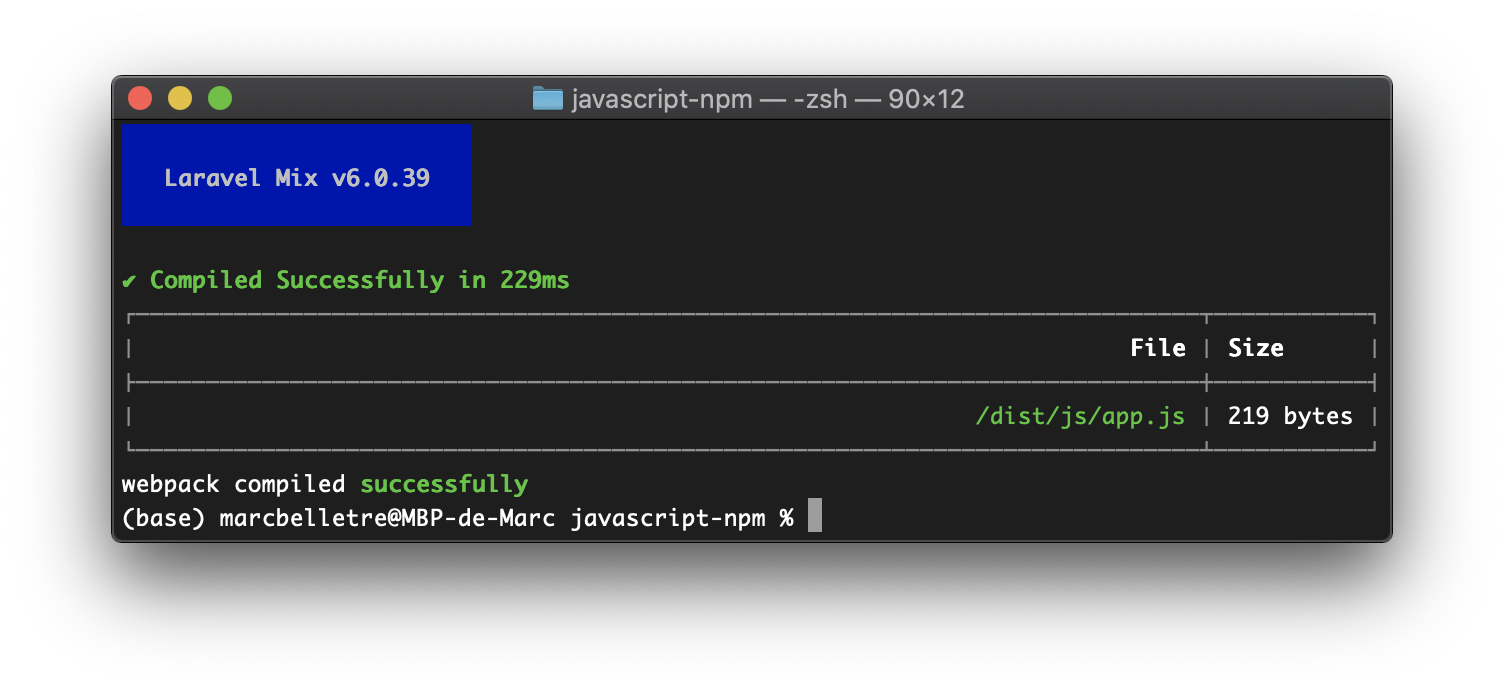Click the window title text "-zsh — 90×12"
This screenshot has height=690, width=1504.
pos(878,99)
